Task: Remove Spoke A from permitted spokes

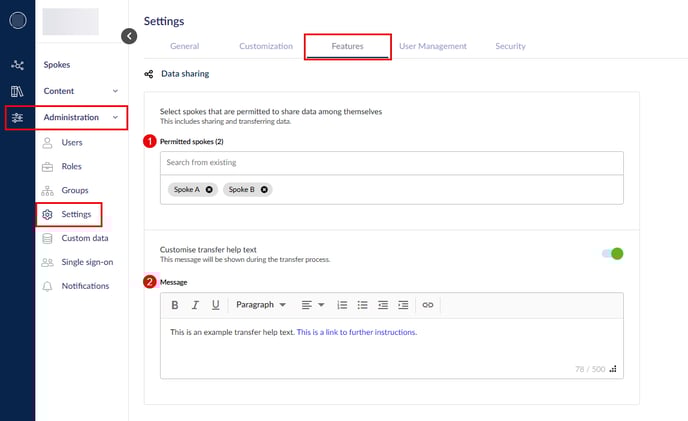Action: click(209, 189)
